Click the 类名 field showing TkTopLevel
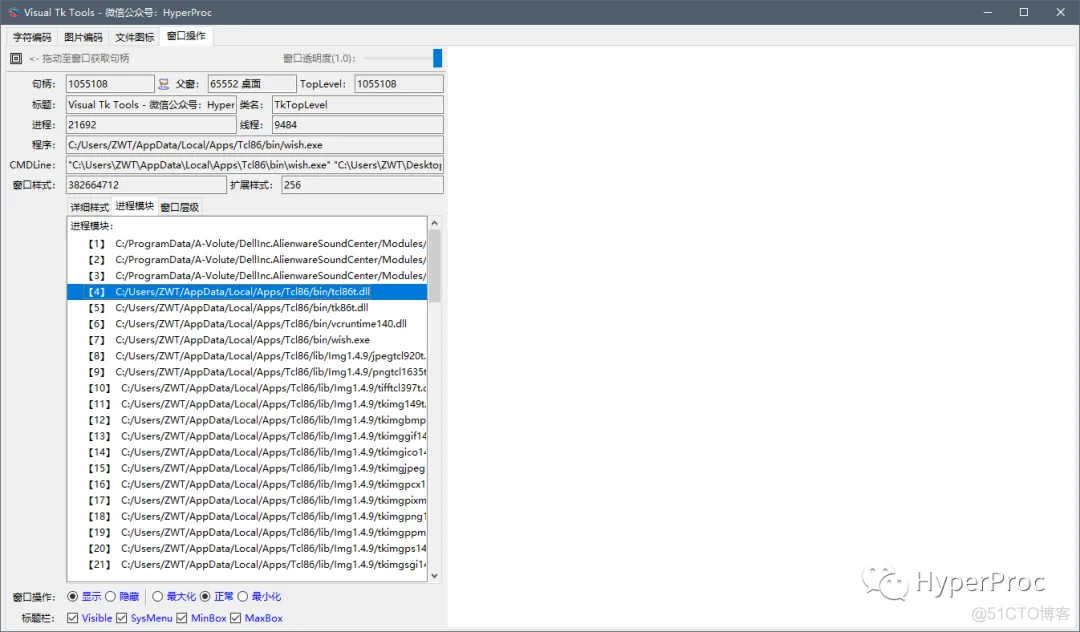1080x632 pixels. [357, 105]
